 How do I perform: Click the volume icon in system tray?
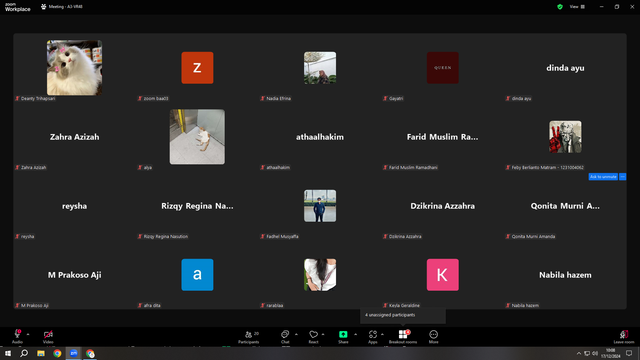click(595, 353)
